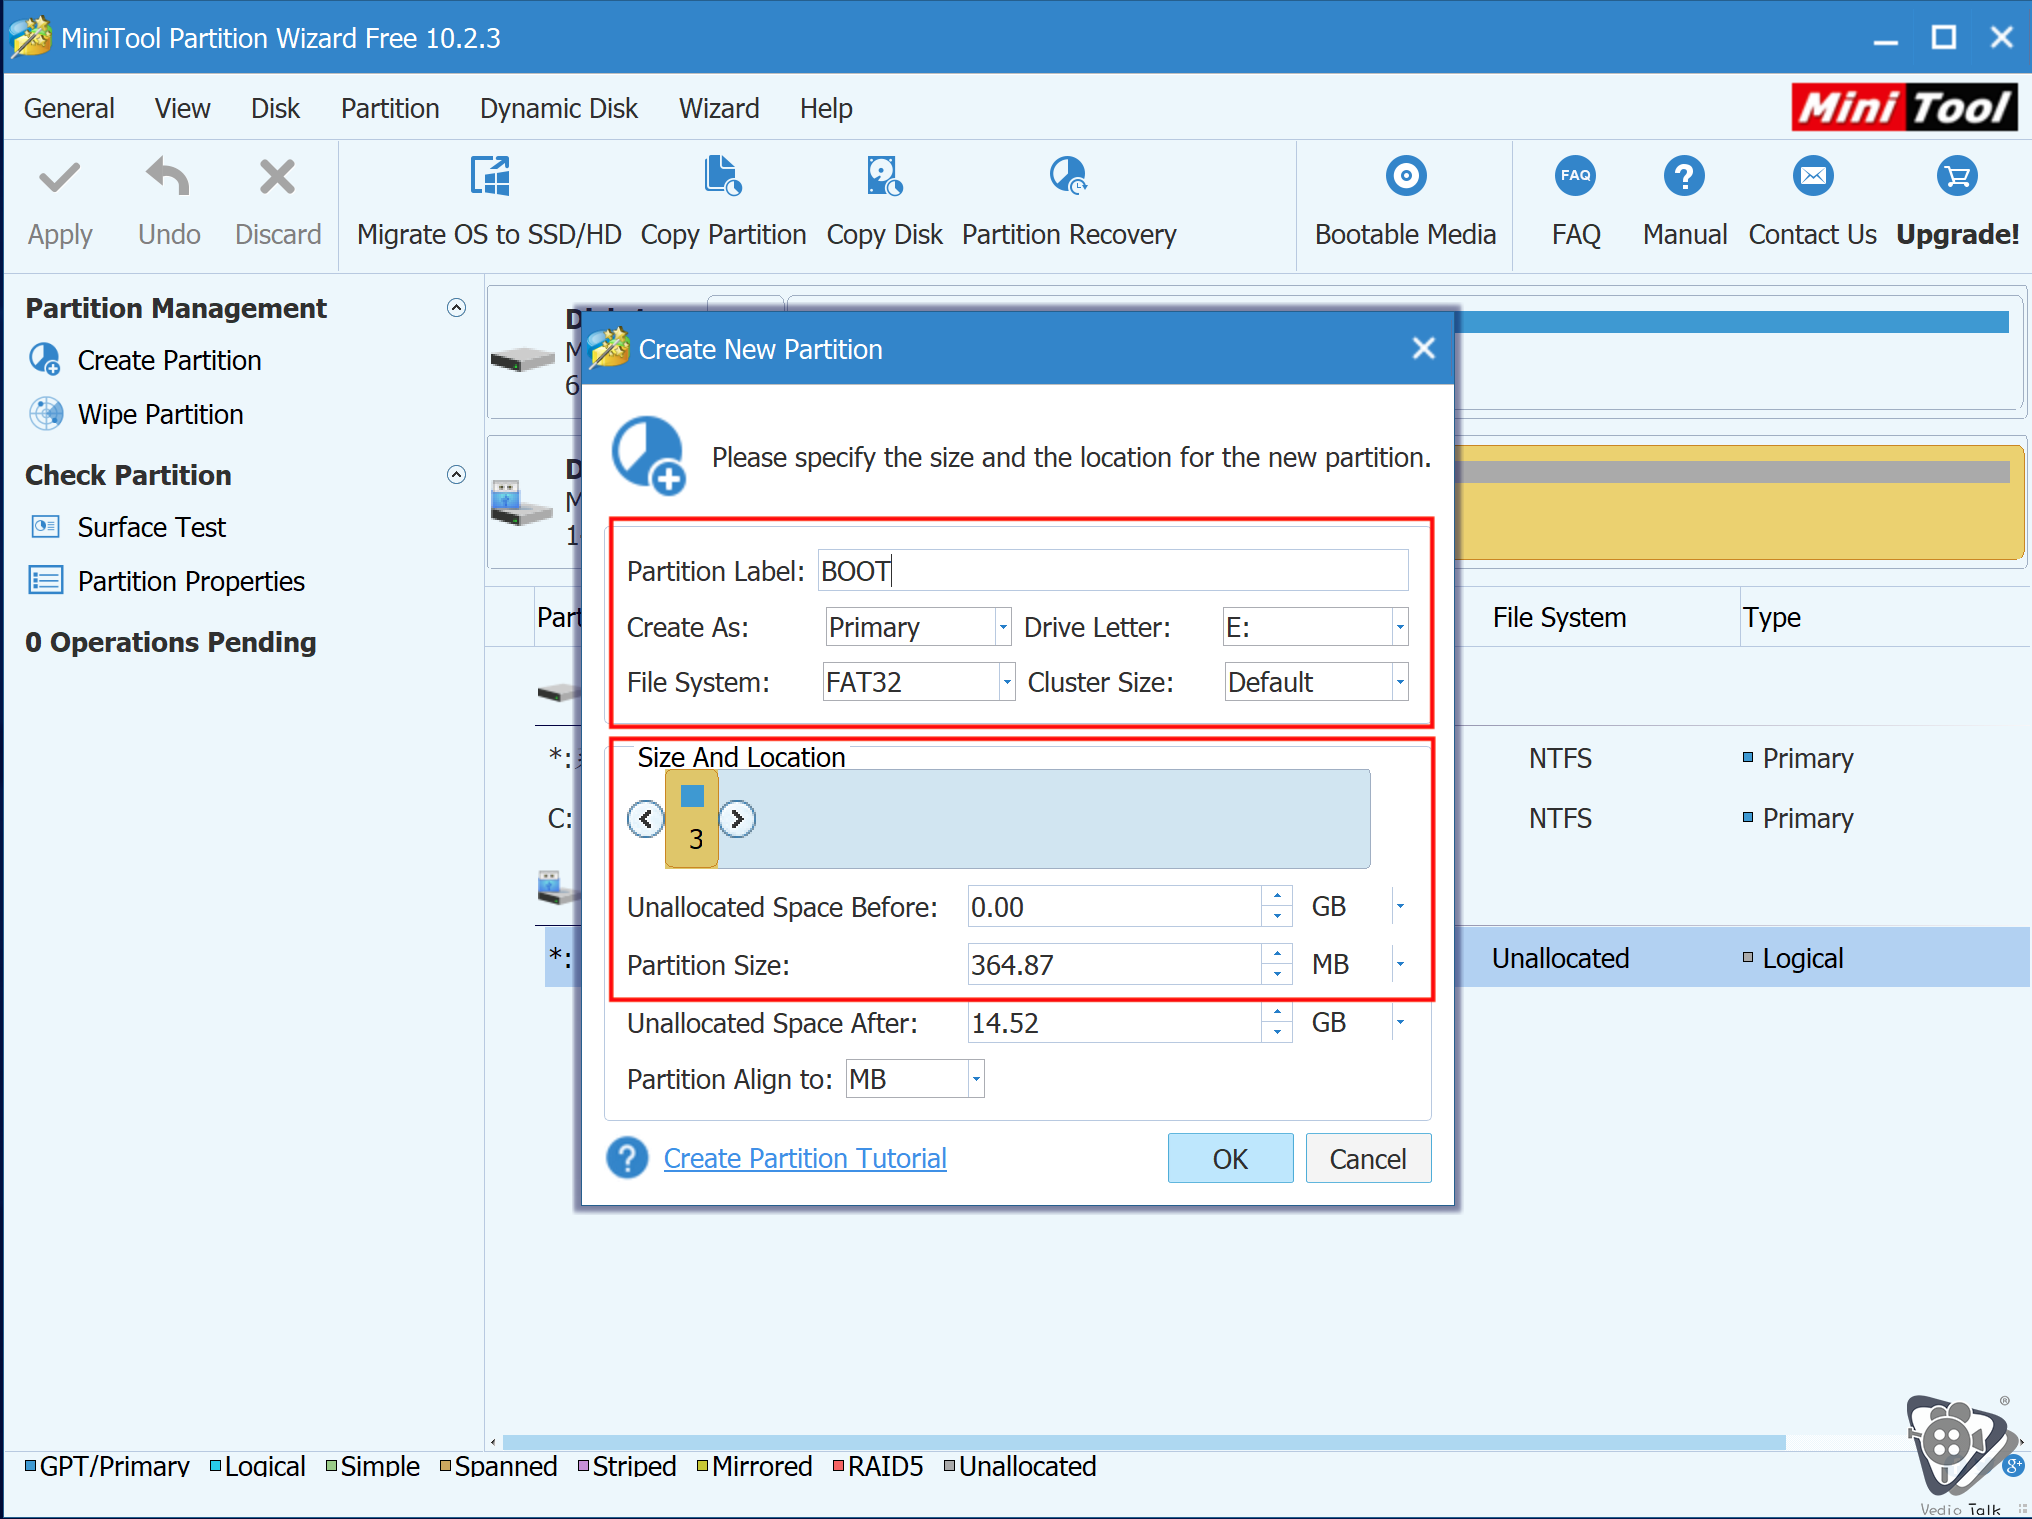
Task: Click the Partition Label input field
Action: [x=1112, y=571]
